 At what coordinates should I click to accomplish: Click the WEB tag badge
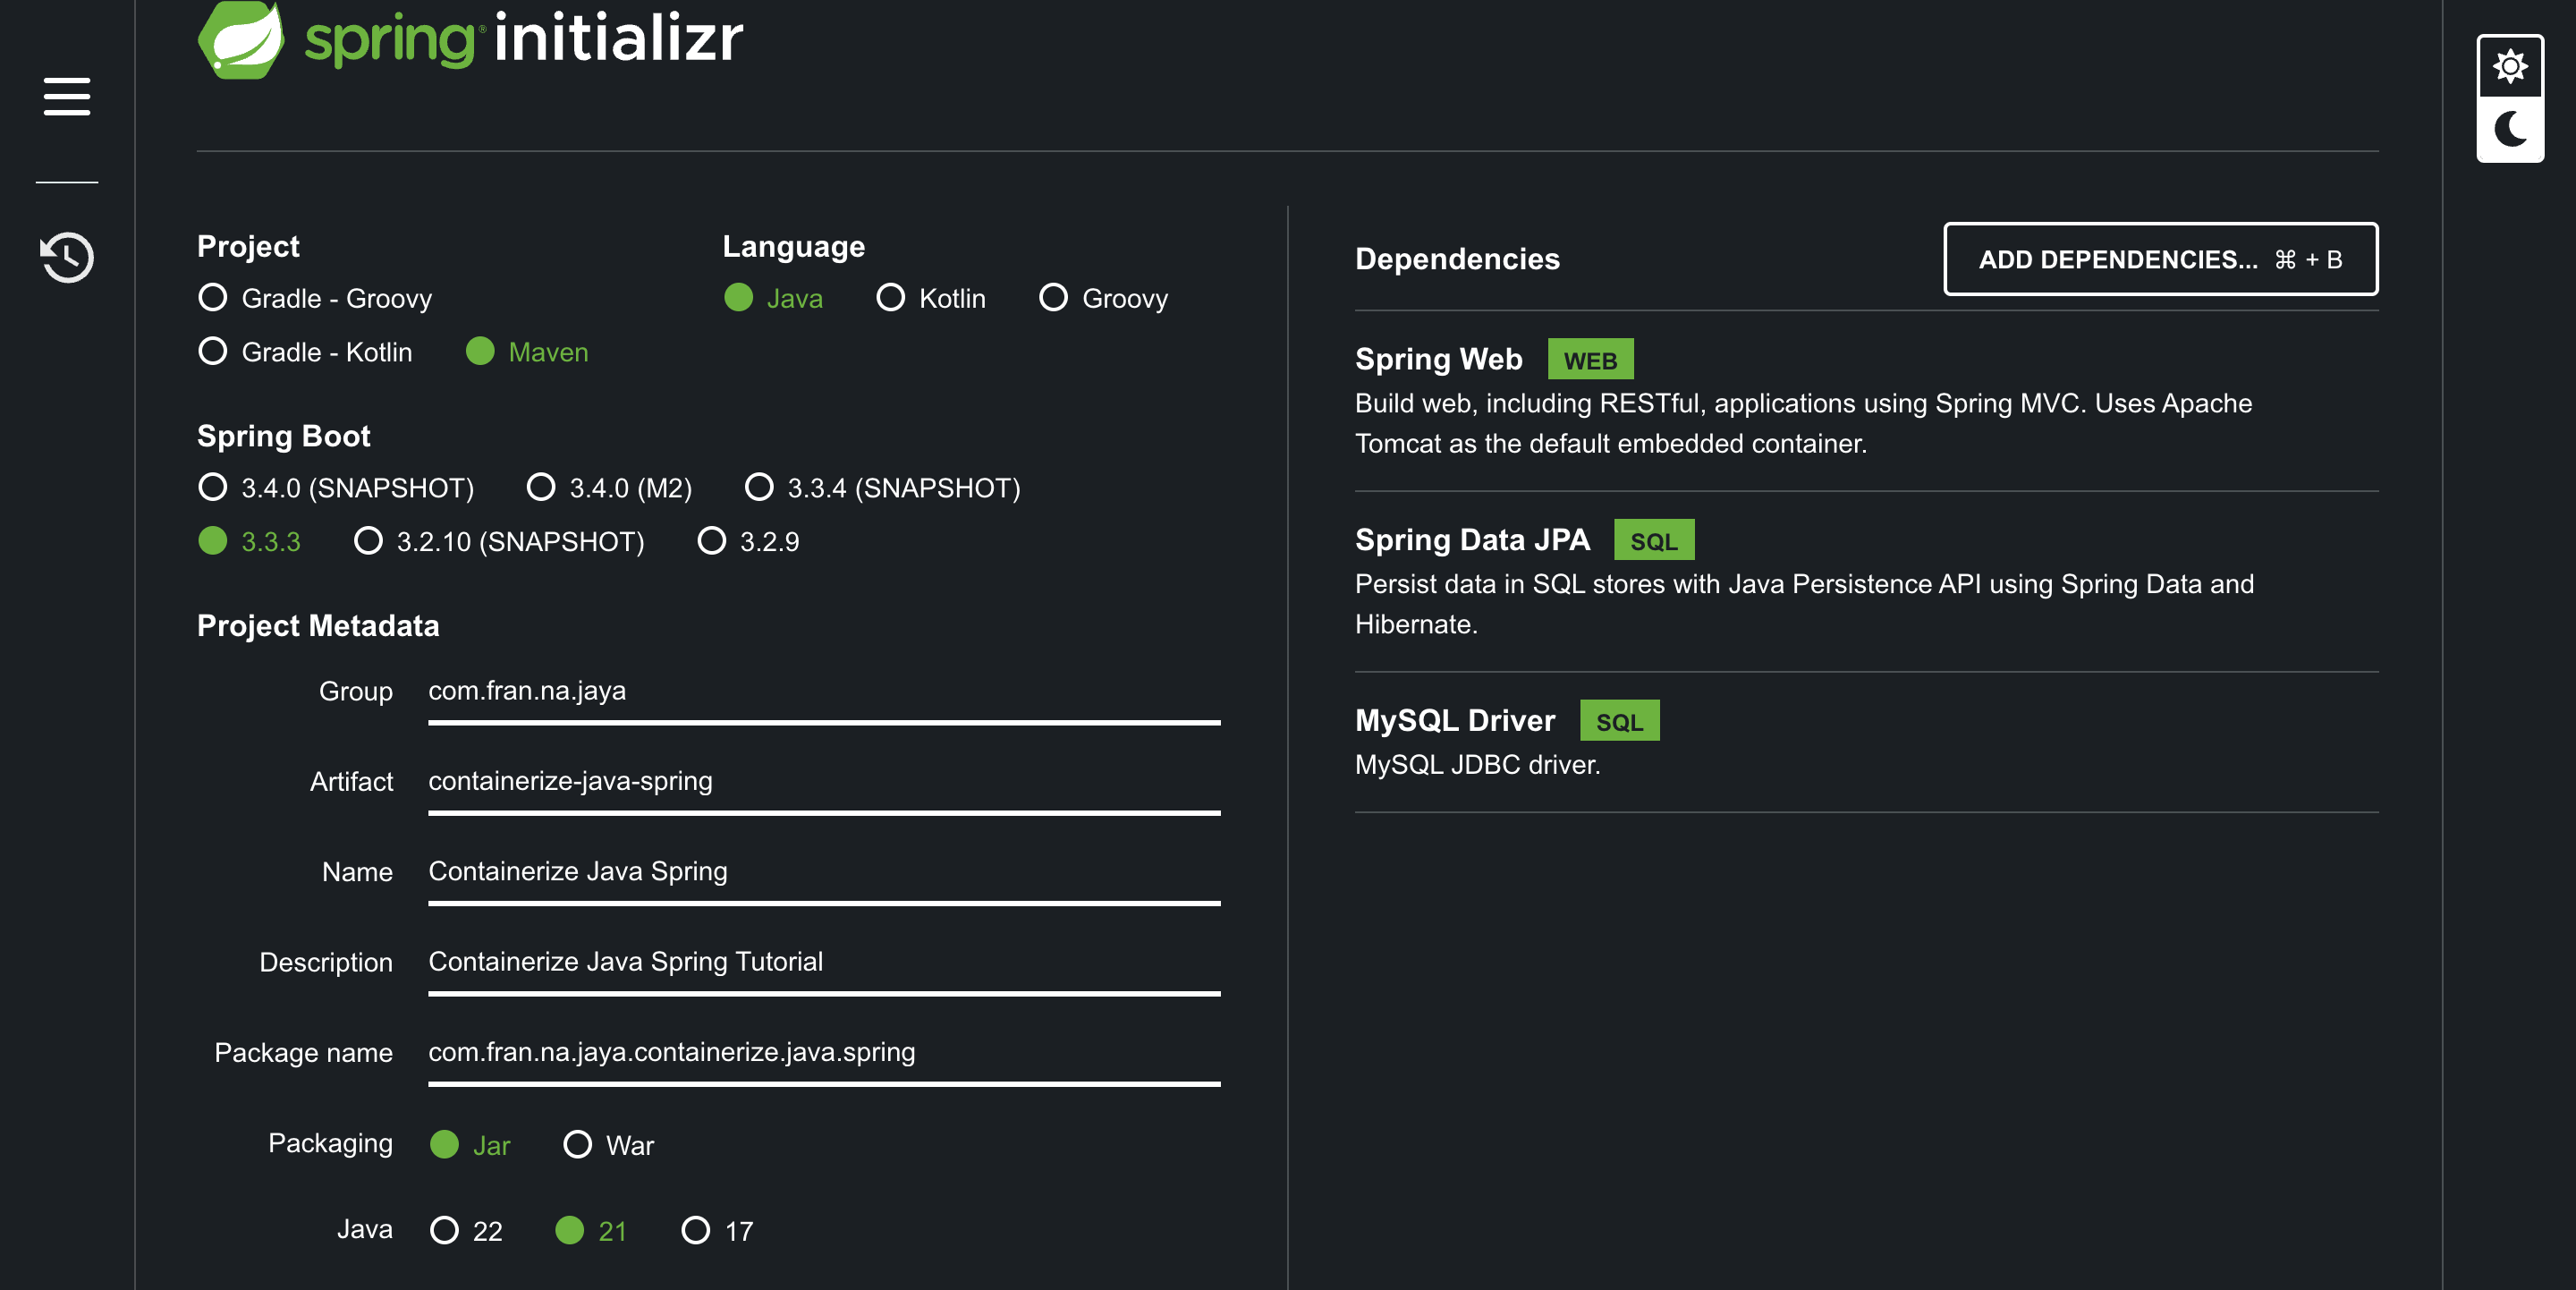[1590, 359]
